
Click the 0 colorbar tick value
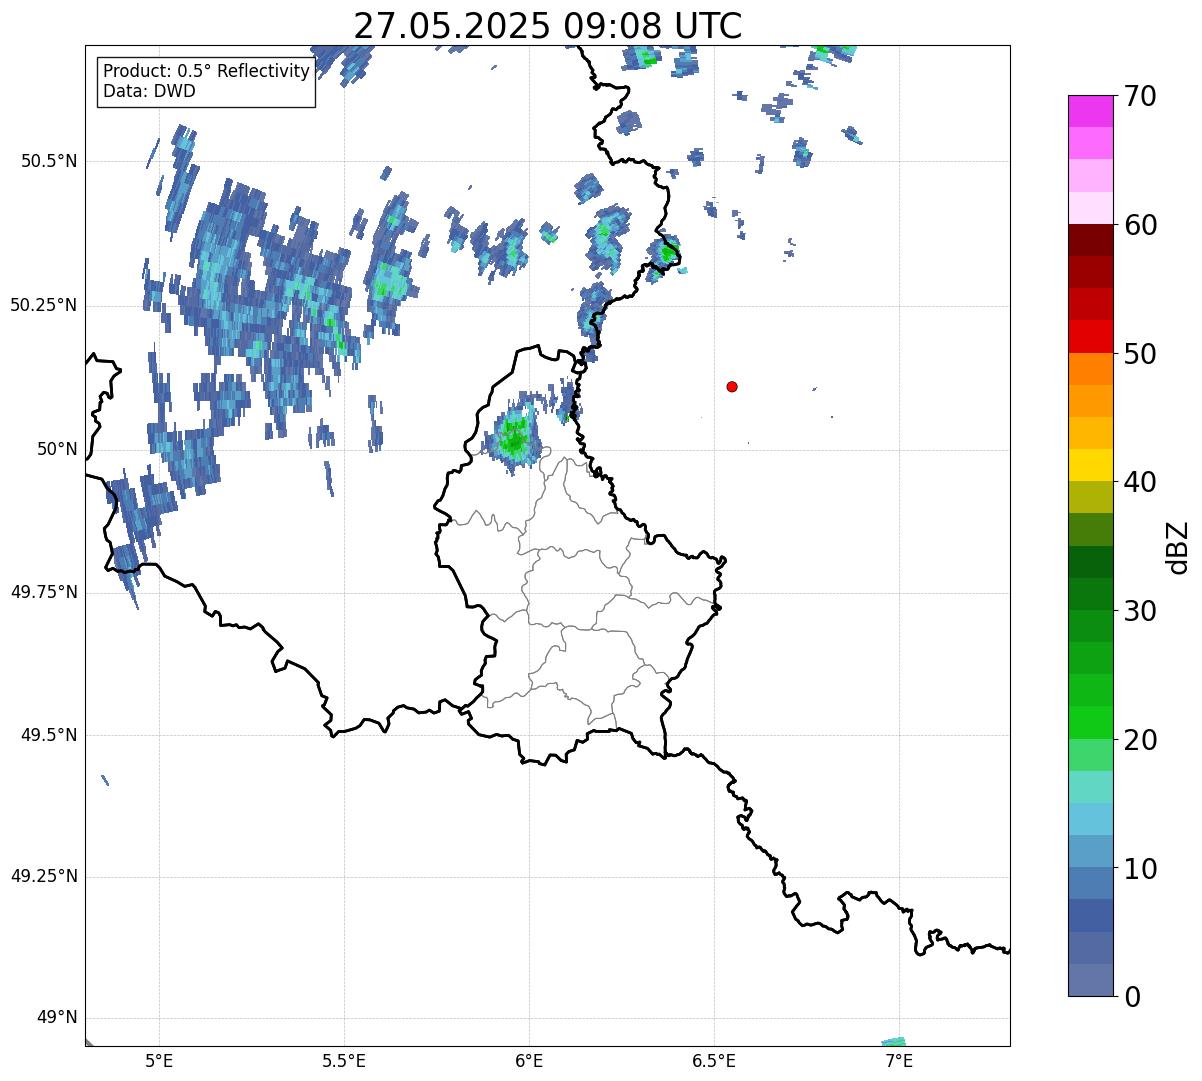click(x=1132, y=996)
